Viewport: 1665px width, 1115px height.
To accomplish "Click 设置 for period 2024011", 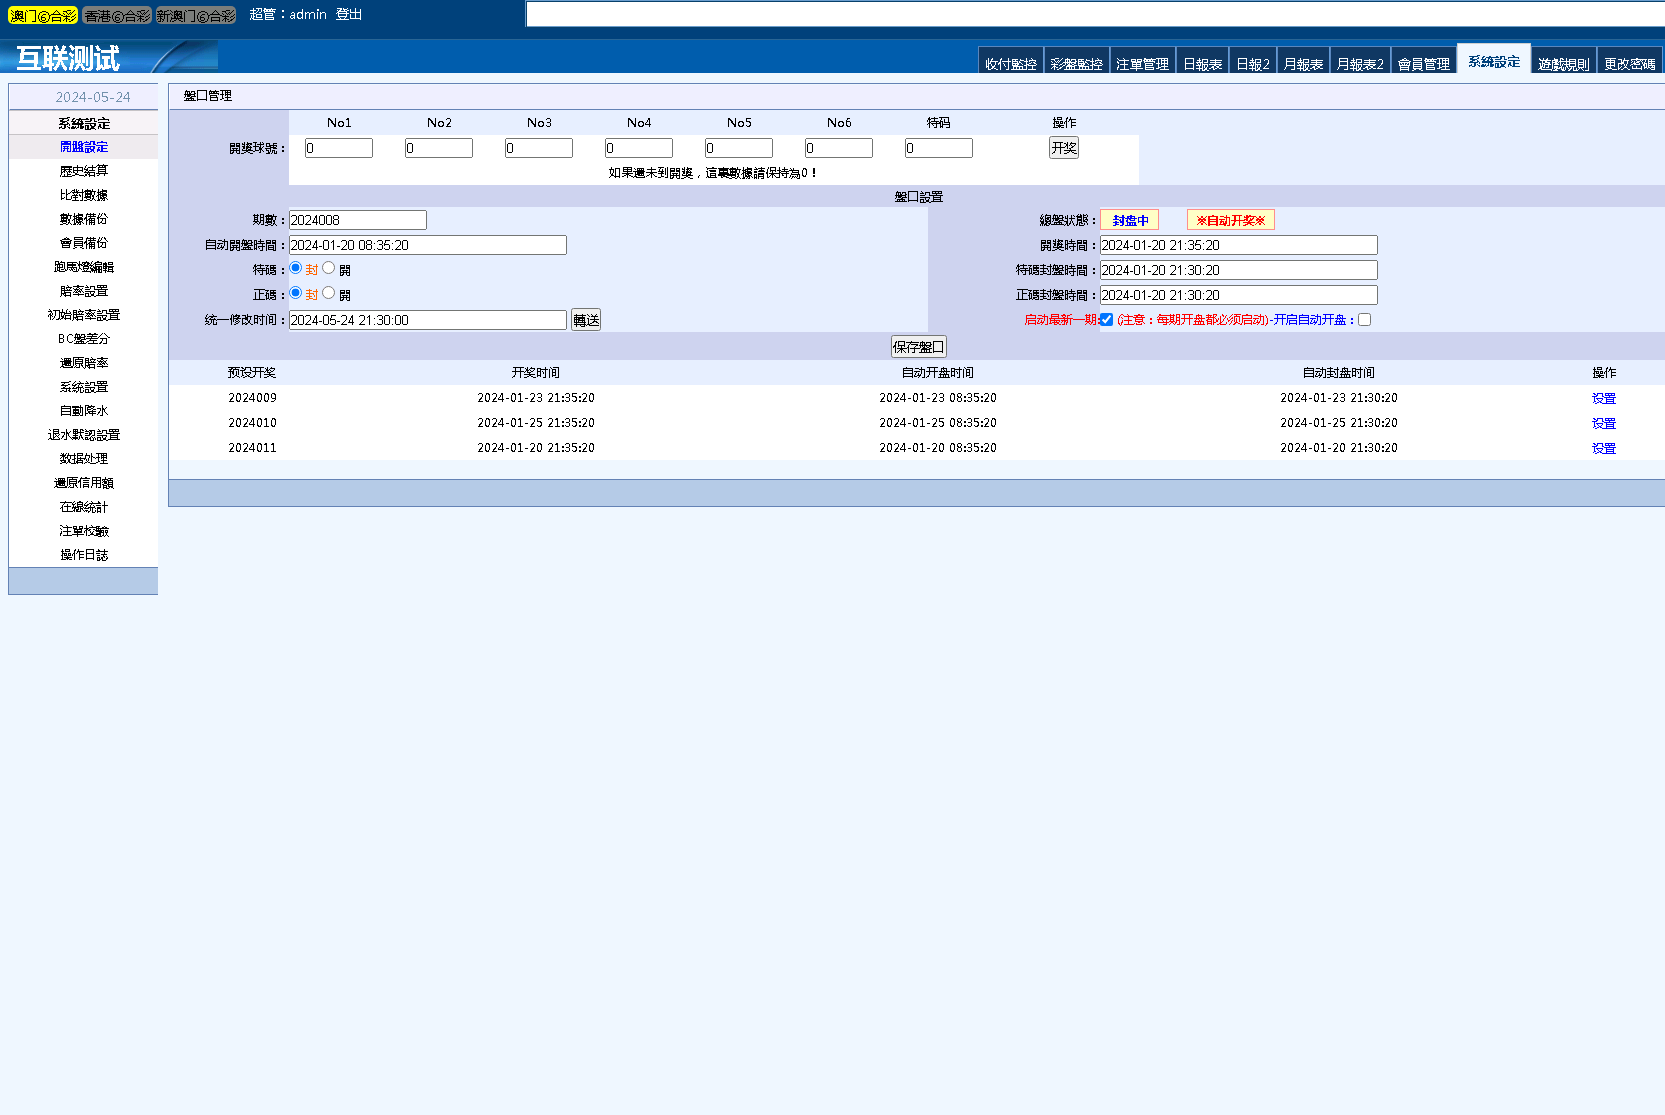I will (x=1604, y=448).
